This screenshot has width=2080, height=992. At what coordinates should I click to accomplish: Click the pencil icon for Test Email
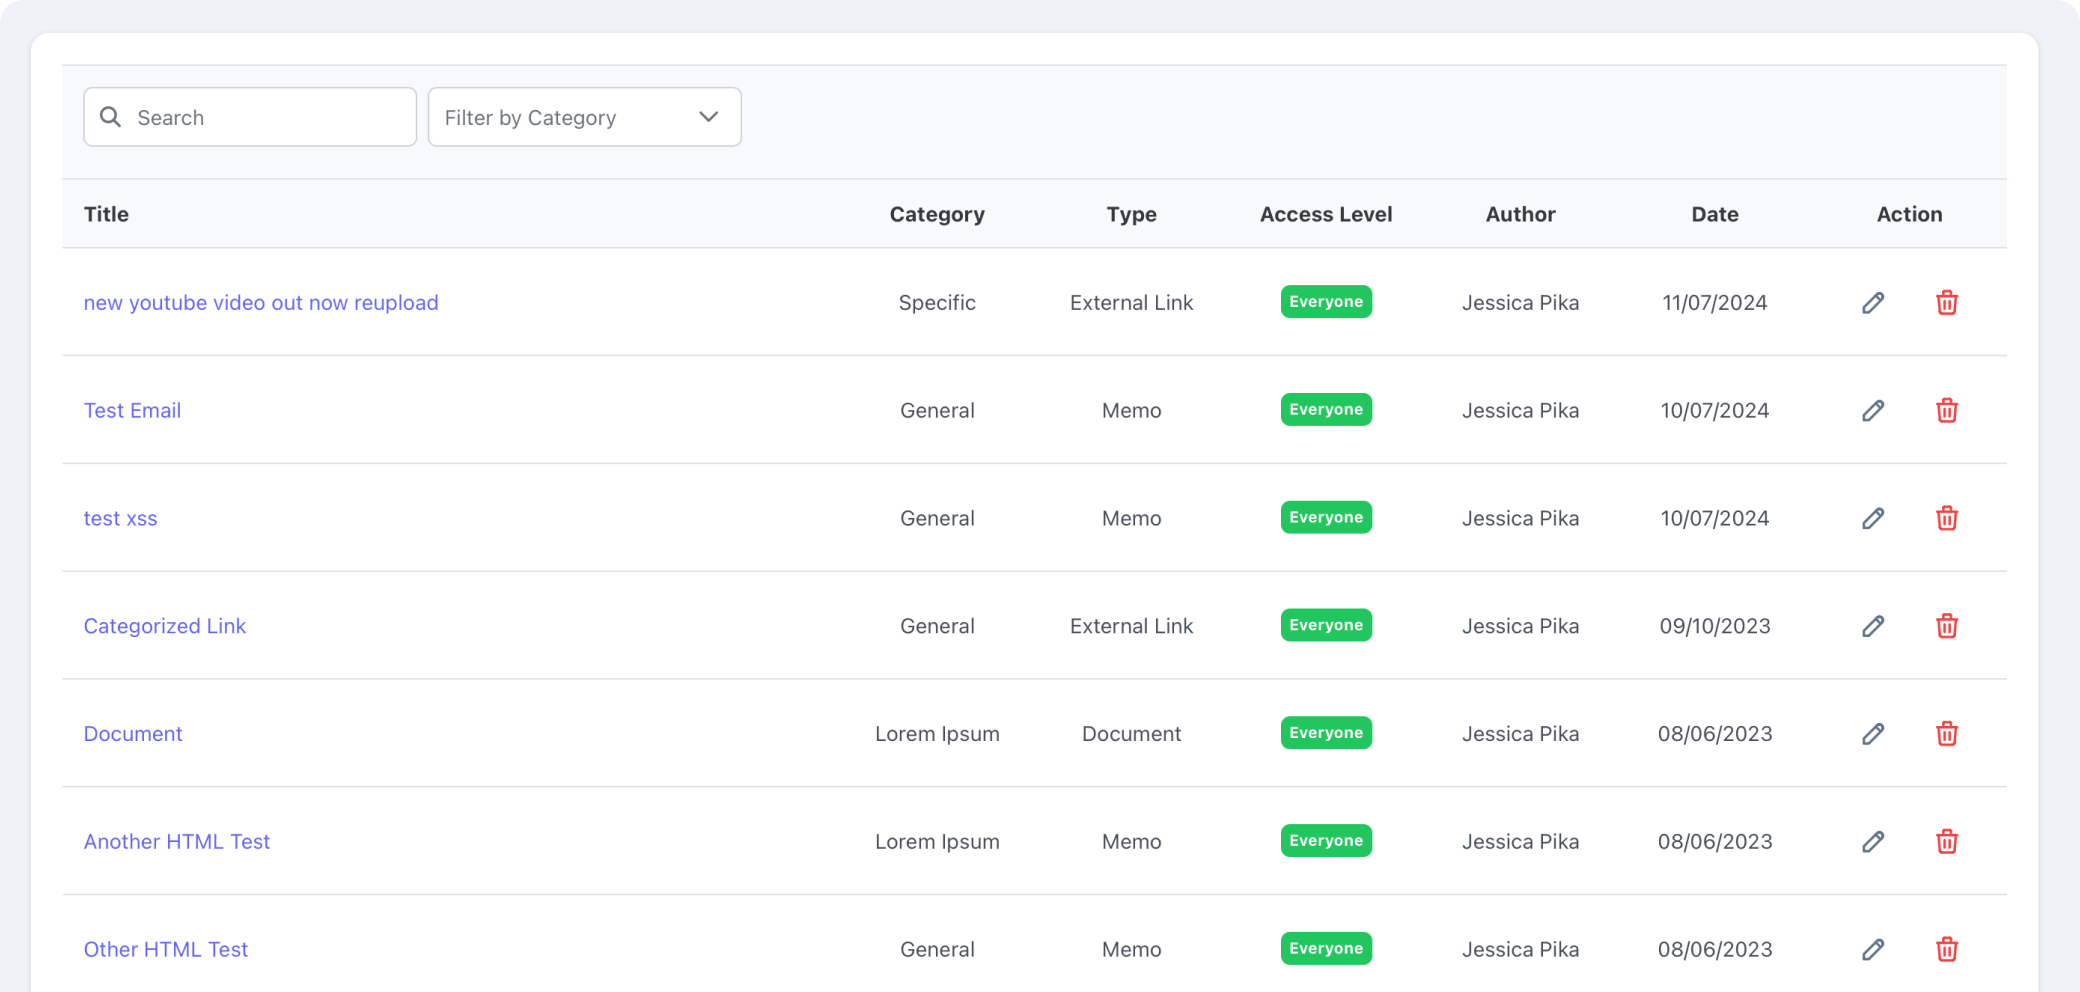1873,411
